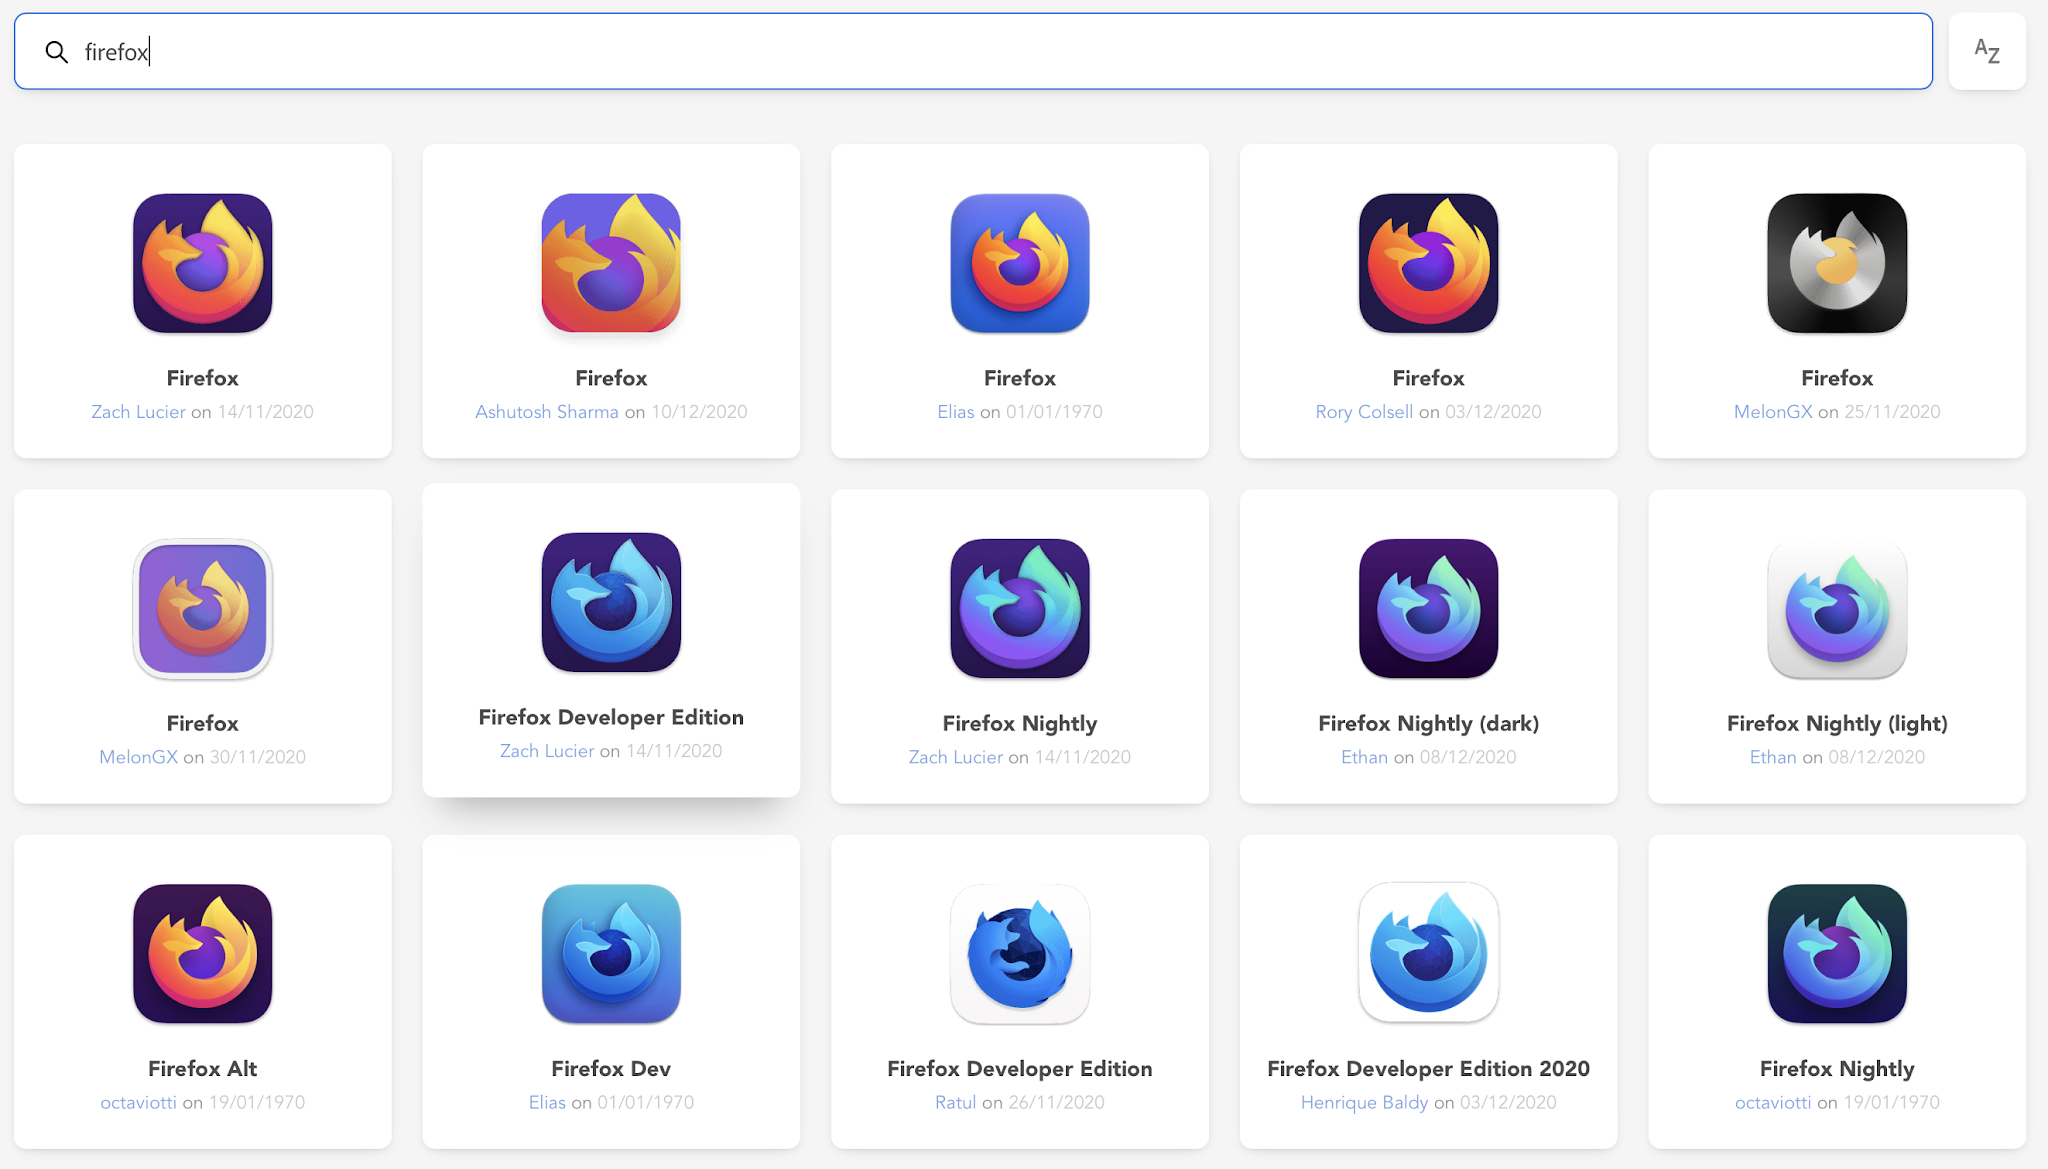Image resolution: width=2048 pixels, height=1169 pixels.
Task: Click the Ethan link under Nightly (dark)
Action: click(x=1364, y=757)
